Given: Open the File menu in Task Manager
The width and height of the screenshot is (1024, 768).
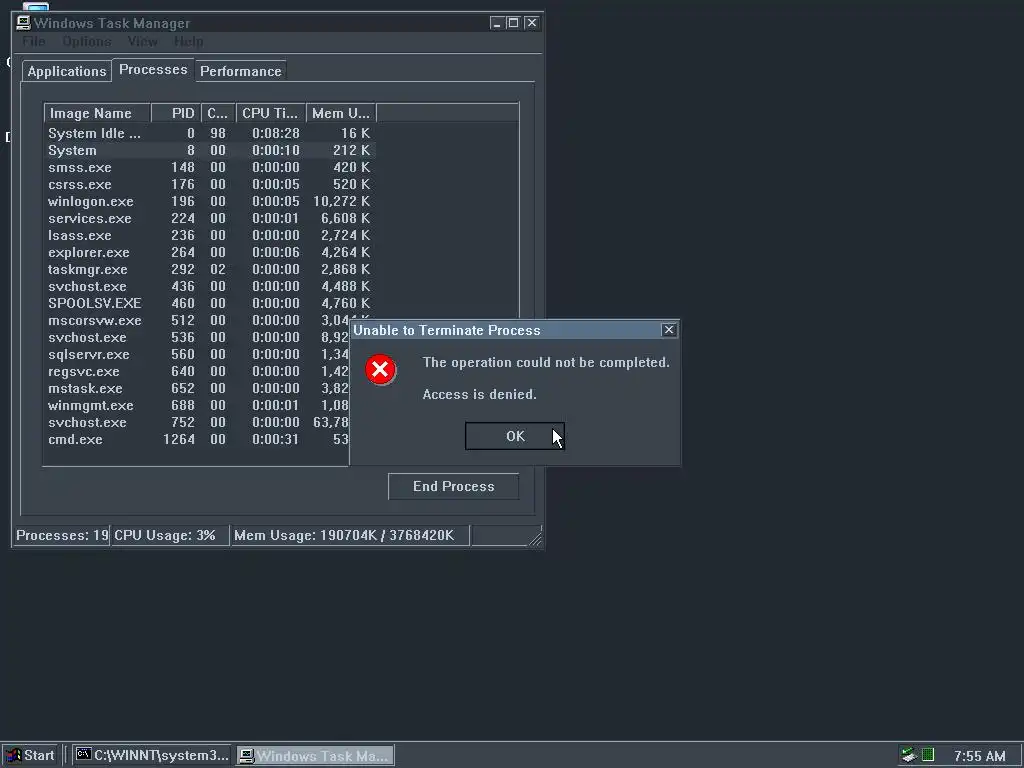Looking at the screenshot, I should (x=34, y=41).
